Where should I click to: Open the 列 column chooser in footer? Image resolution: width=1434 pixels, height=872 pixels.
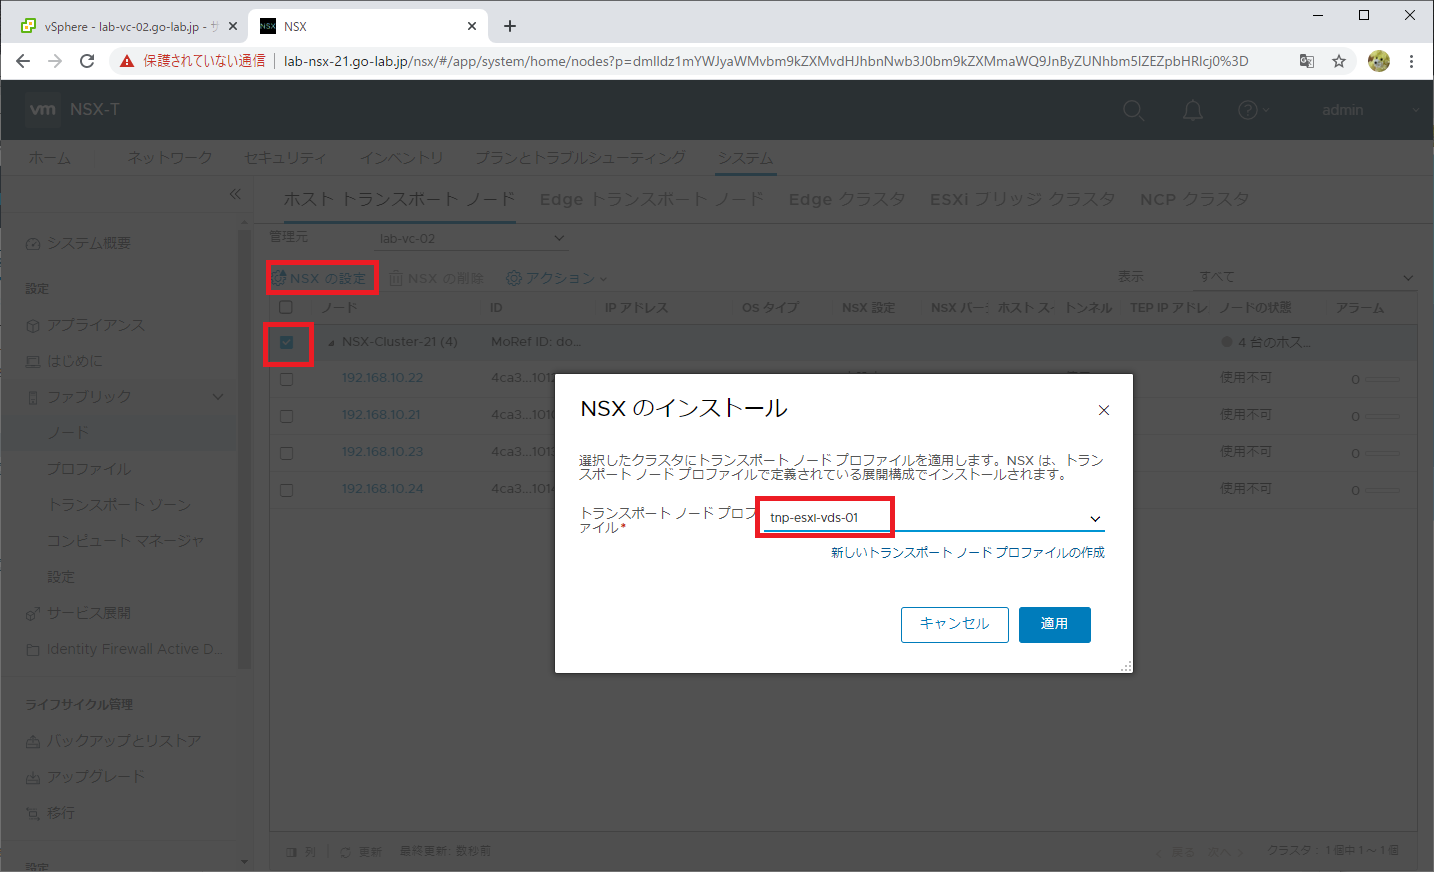coord(300,852)
